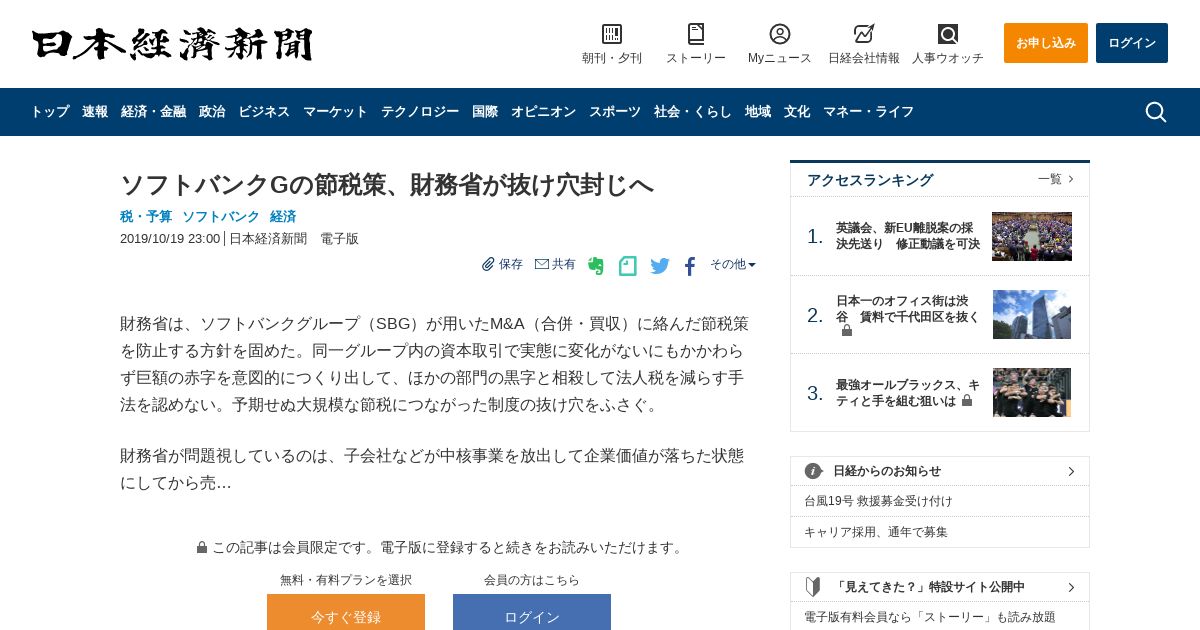Click the article headline ソフトバンクGの節税策

(x=387, y=185)
